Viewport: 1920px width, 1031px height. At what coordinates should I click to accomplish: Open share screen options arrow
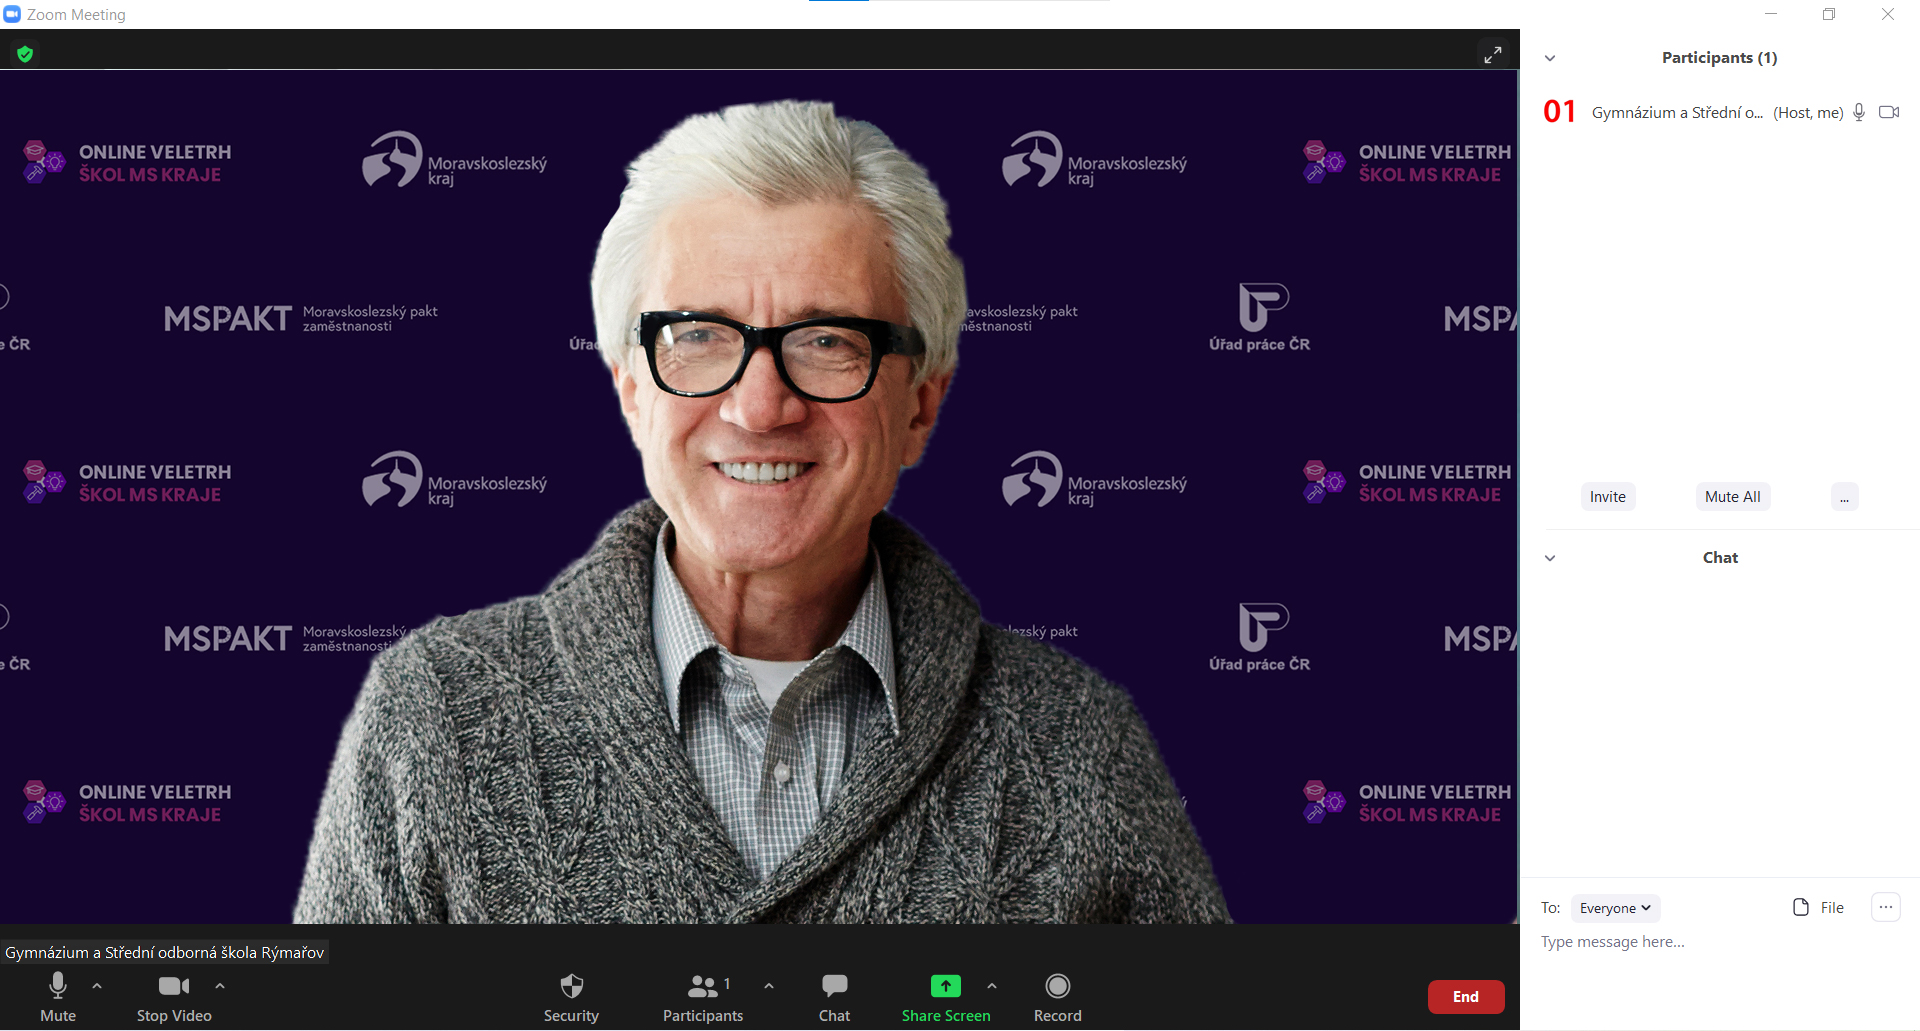[x=992, y=986]
